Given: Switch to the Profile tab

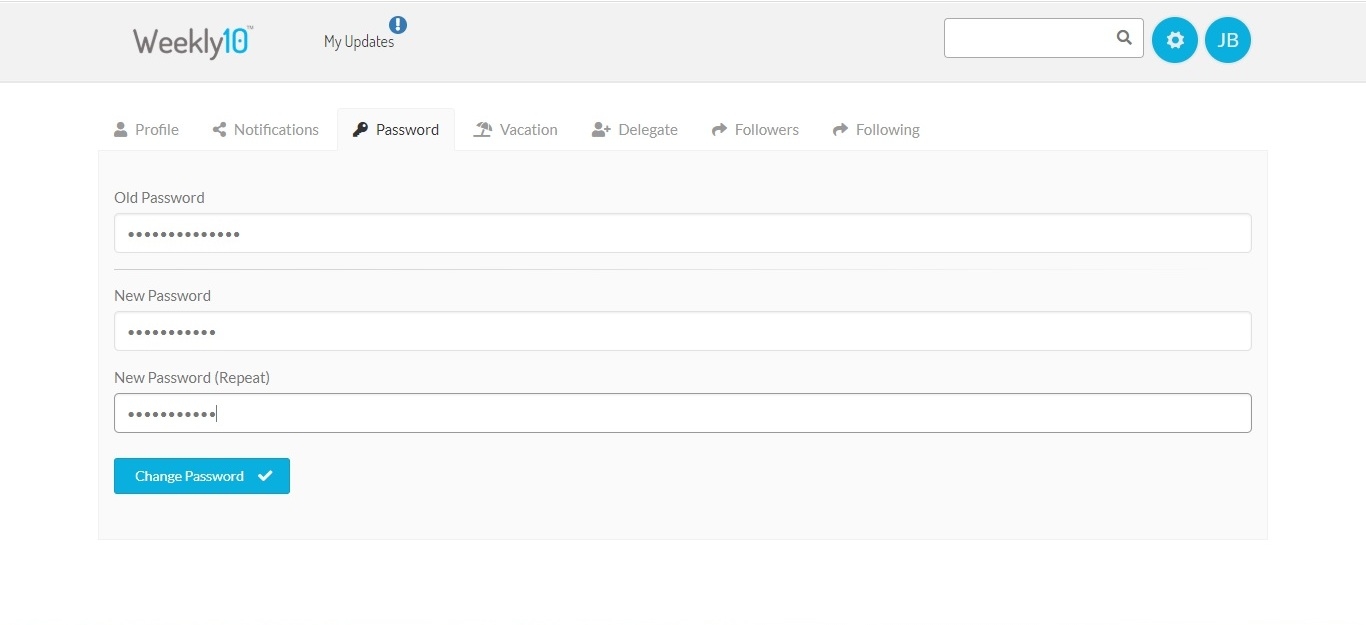Looking at the screenshot, I should [157, 129].
